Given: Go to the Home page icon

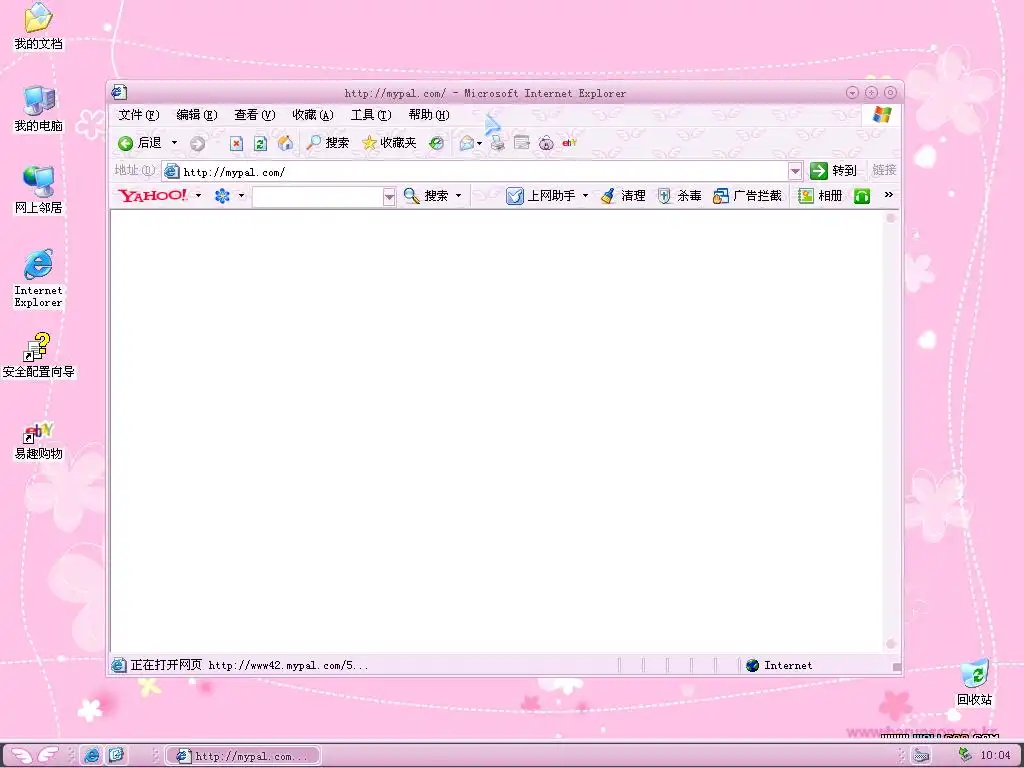Looking at the screenshot, I should 285,143.
